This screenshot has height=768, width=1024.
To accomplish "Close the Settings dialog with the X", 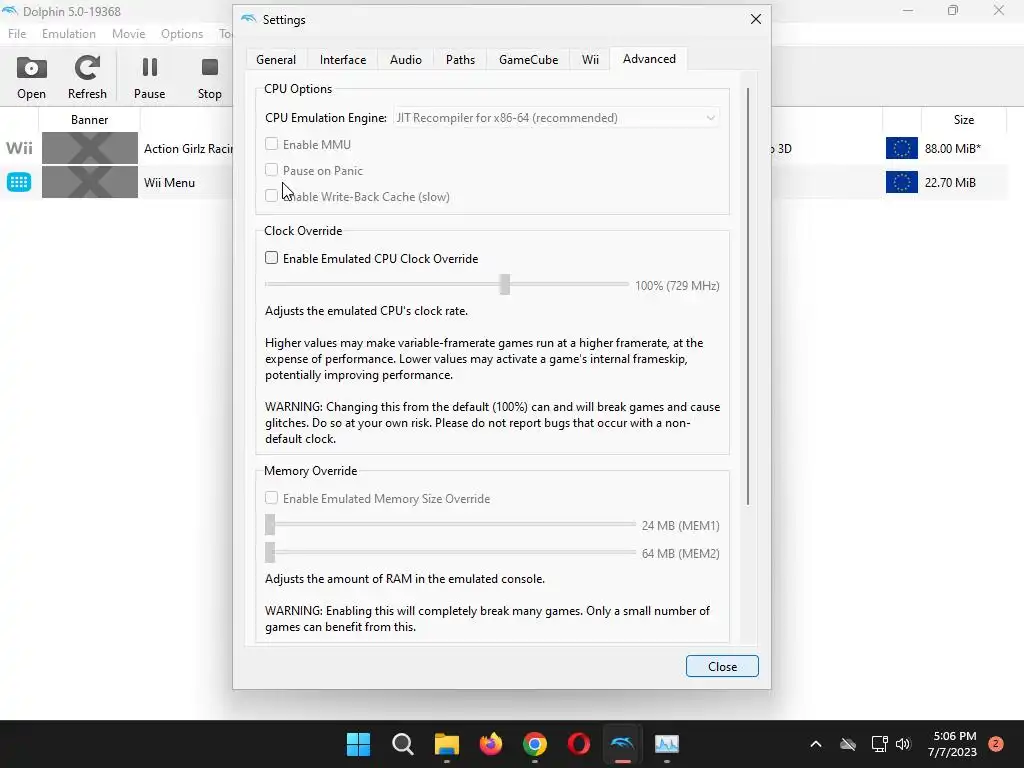I will (x=756, y=20).
